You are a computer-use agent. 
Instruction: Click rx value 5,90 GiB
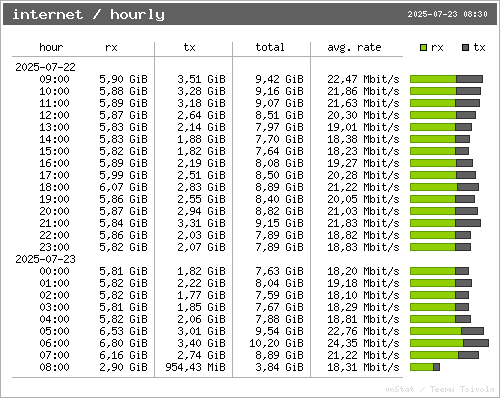click(123, 79)
